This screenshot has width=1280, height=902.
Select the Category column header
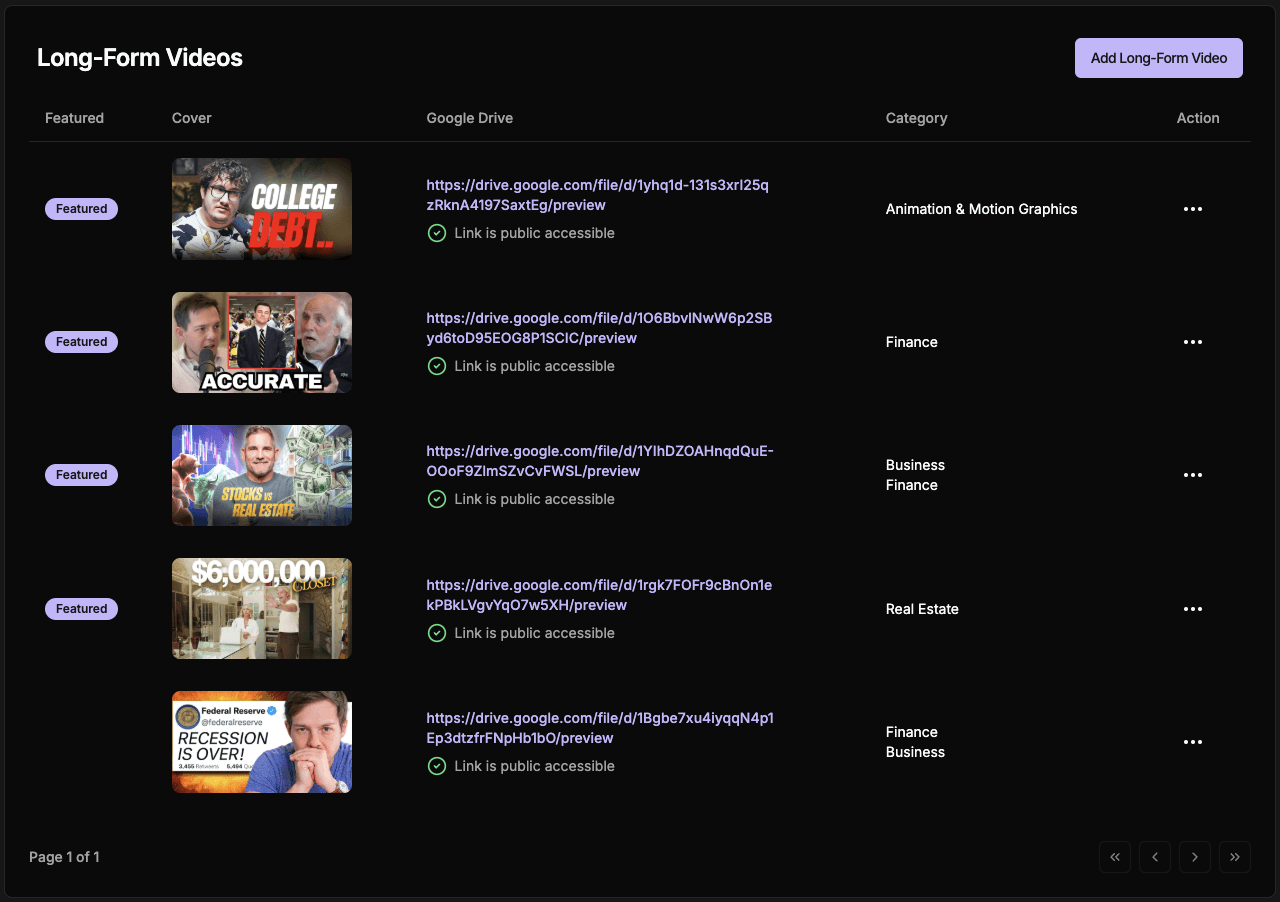pos(916,118)
